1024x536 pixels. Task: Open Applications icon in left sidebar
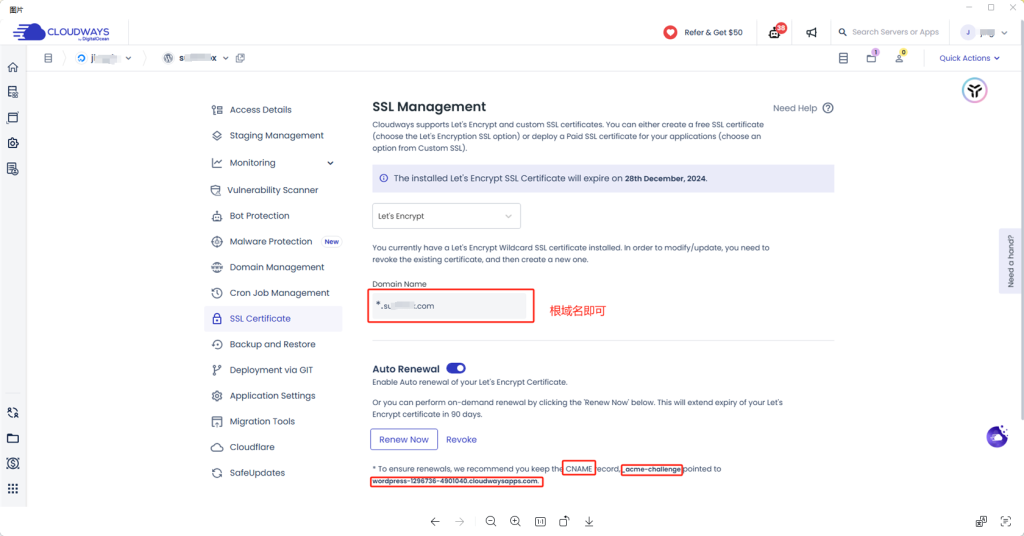click(12, 118)
